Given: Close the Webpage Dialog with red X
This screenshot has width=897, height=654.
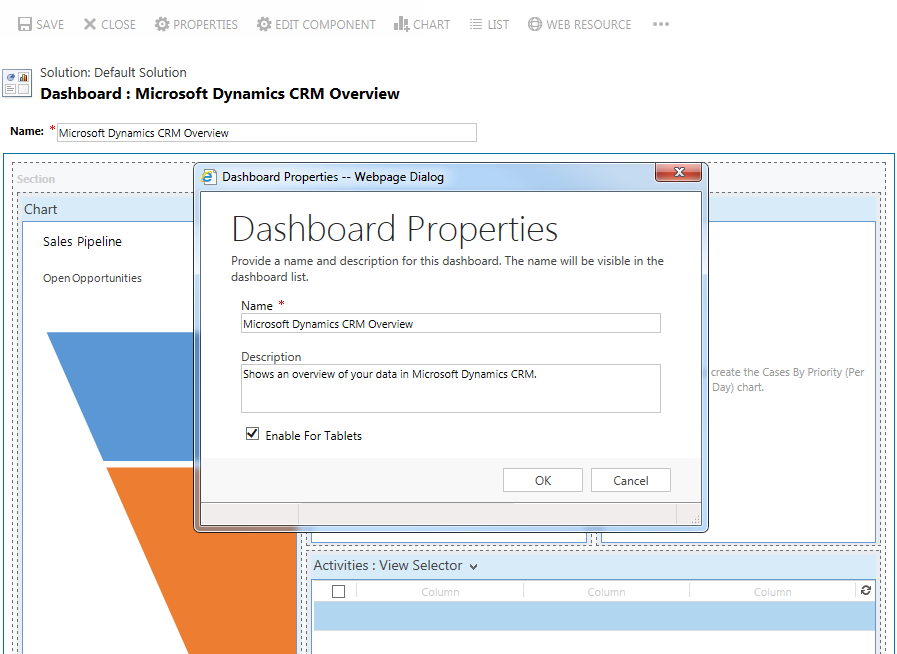Looking at the screenshot, I should point(679,174).
